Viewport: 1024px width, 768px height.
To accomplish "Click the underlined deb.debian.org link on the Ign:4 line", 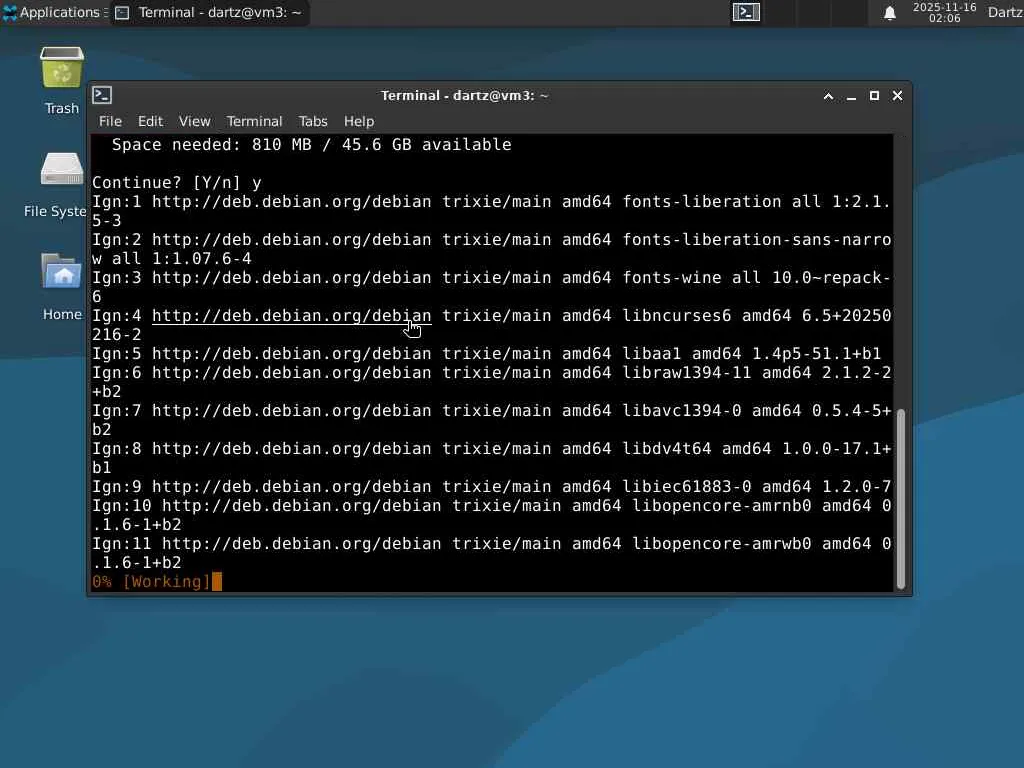I will point(291,316).
